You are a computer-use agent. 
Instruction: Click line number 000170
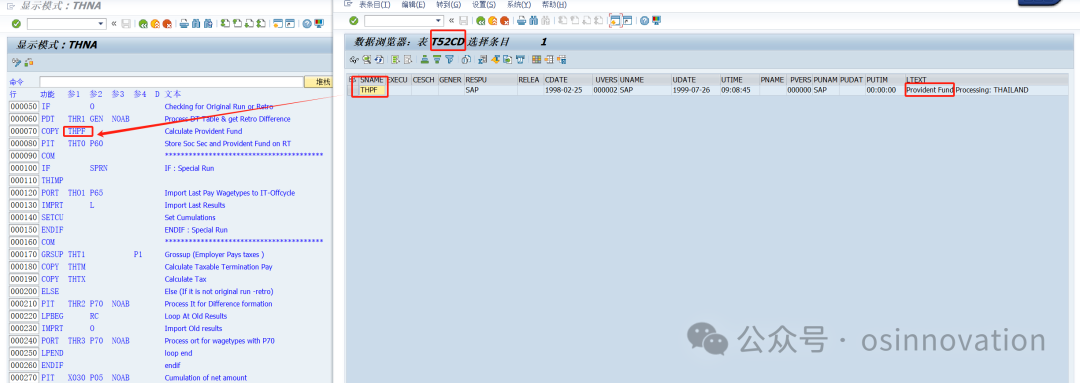pos(23,254)
